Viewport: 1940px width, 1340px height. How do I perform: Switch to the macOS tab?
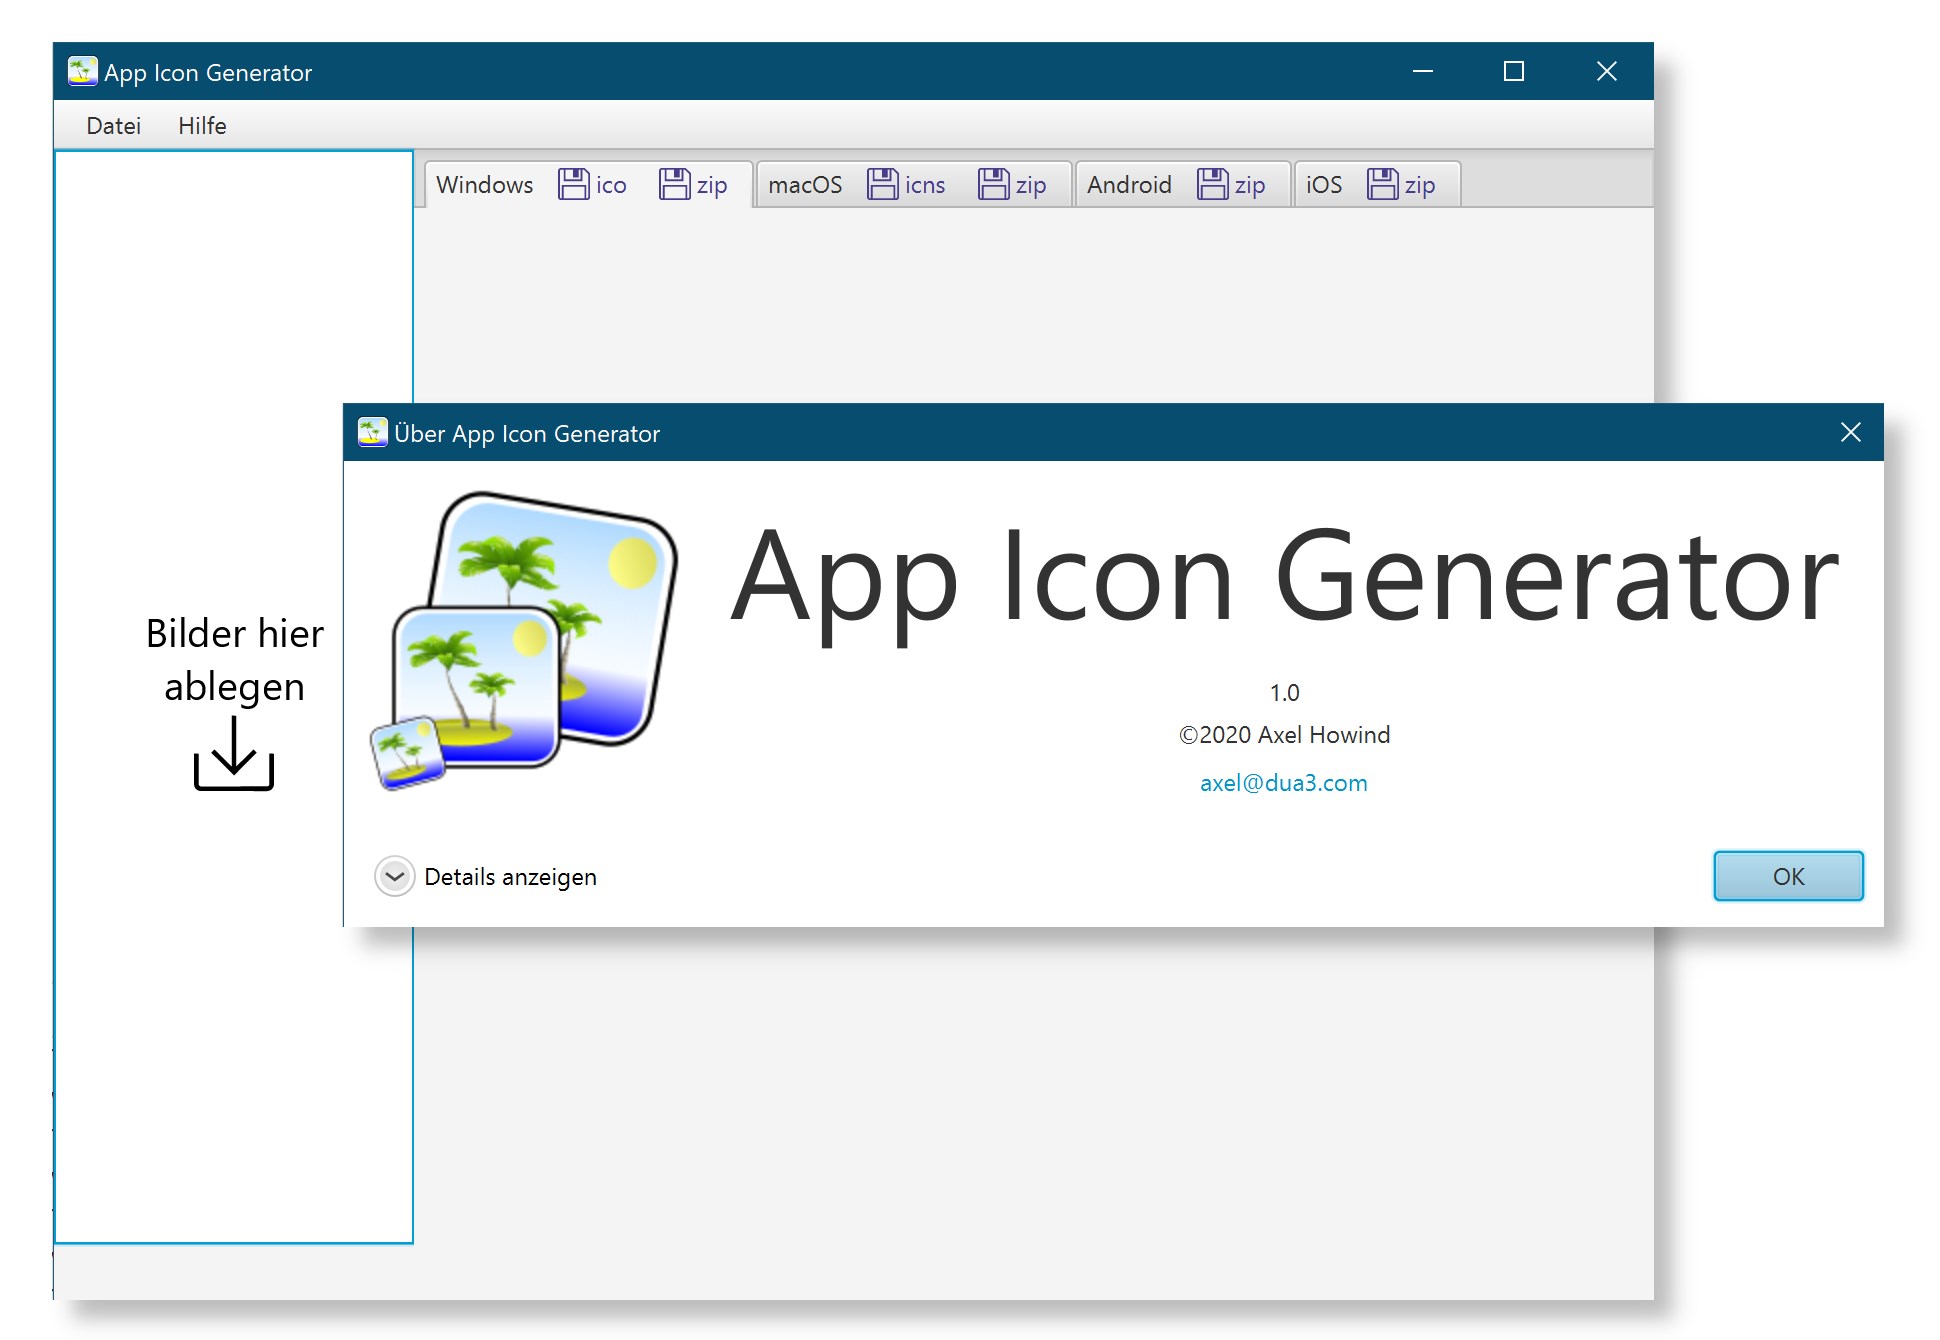[805, 185]
